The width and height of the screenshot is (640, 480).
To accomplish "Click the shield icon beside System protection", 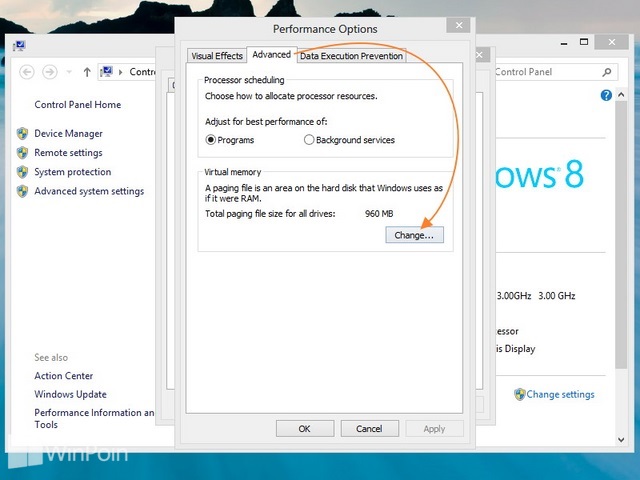I will (x=22, y=172).
